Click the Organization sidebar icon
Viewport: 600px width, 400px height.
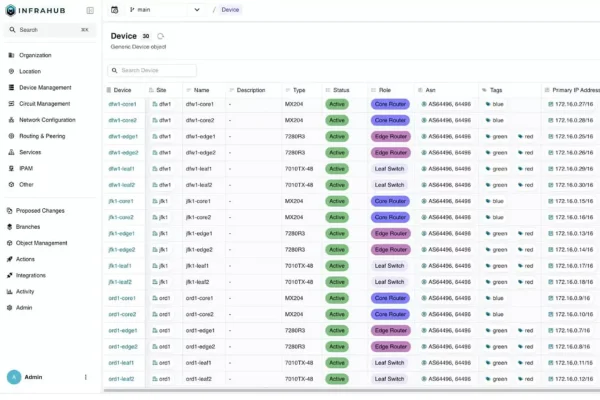click(x=11, y=55)
